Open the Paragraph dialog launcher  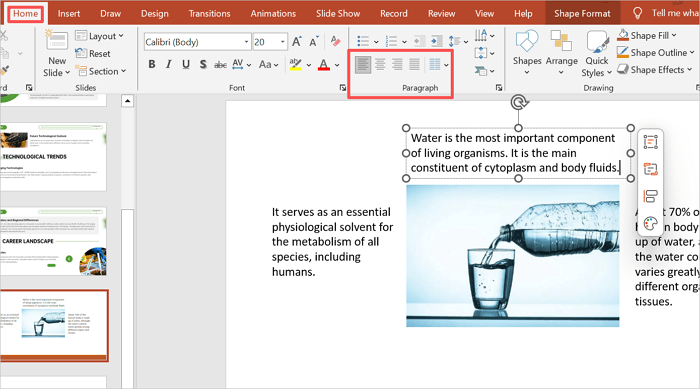pyautogui.click(x=499, y=88)
